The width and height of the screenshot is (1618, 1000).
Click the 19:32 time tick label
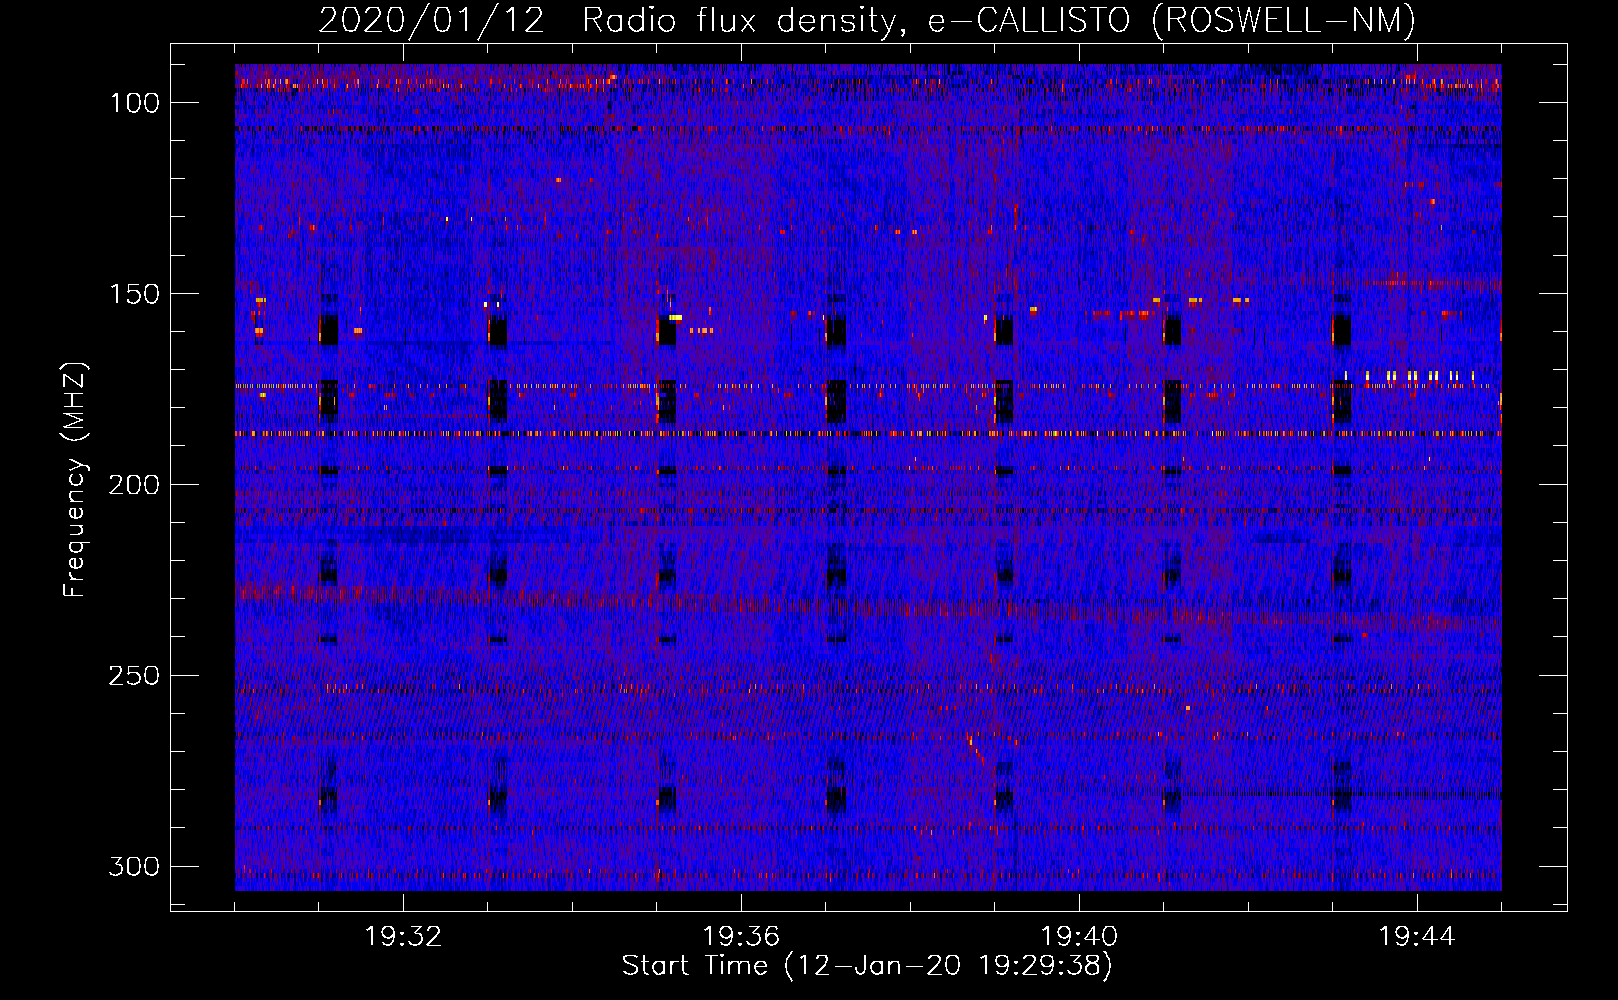pos(403,937)
